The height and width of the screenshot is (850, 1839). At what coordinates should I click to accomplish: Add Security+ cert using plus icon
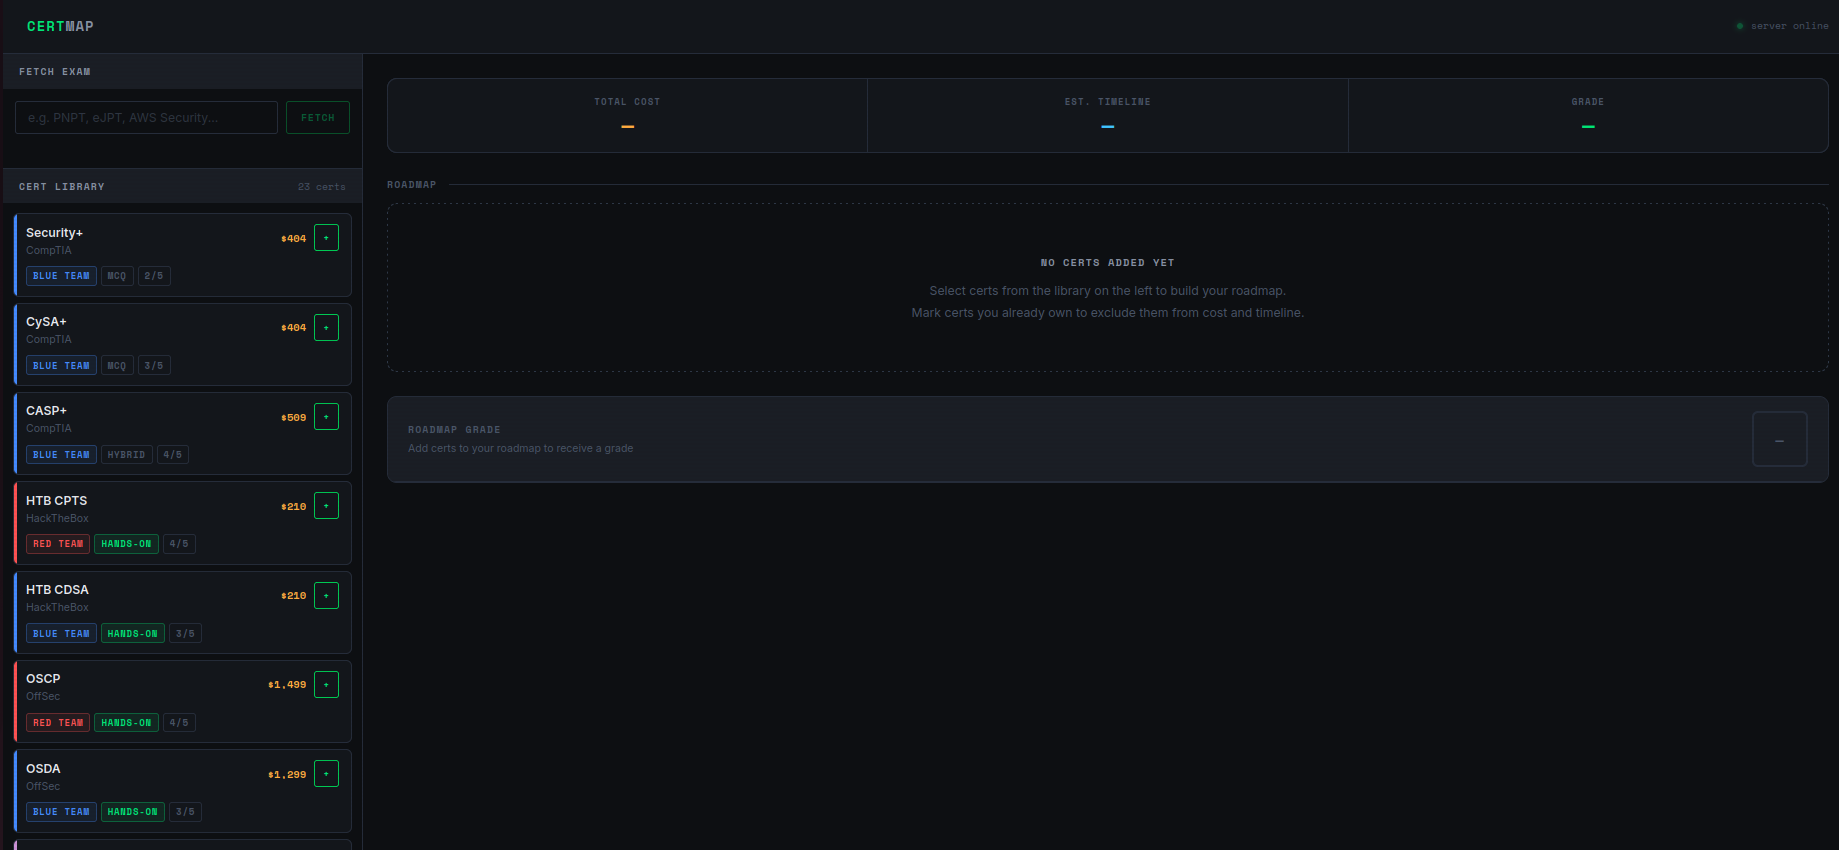(326, 238)
